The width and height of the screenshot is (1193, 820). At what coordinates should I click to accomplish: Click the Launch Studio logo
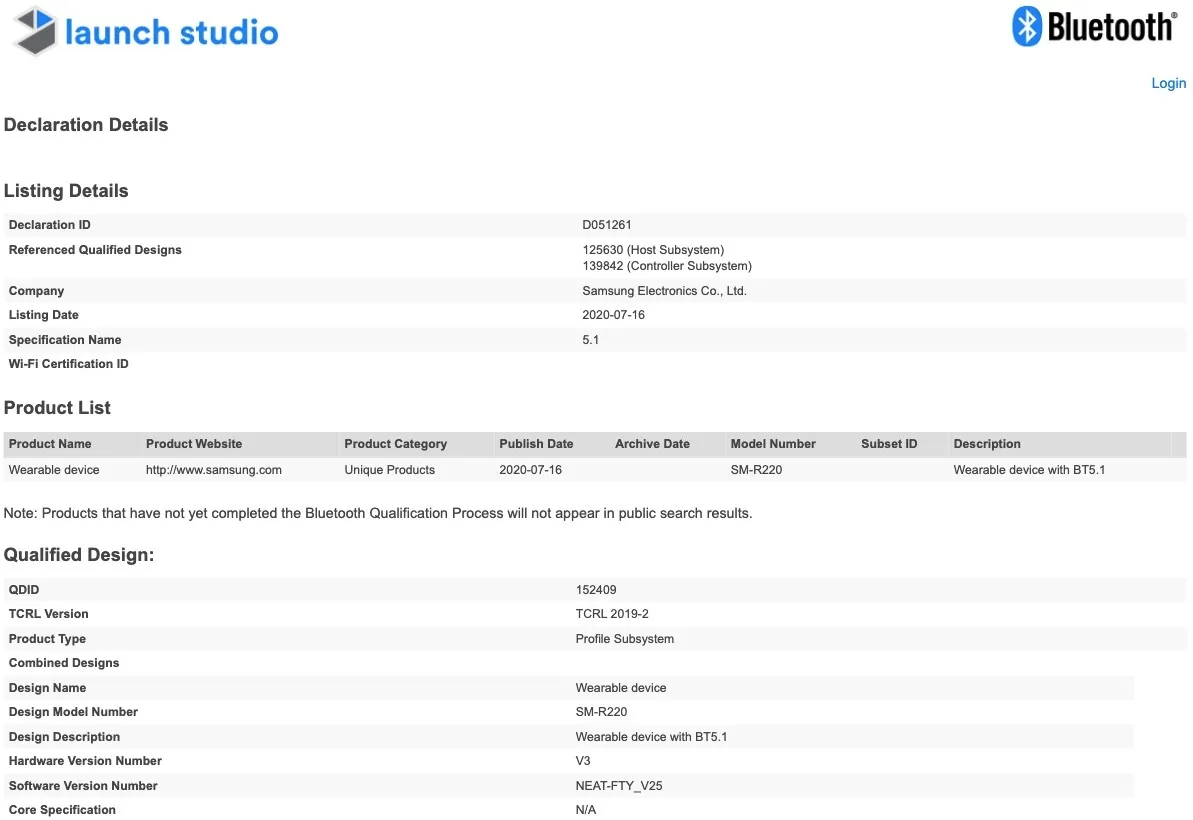146,31
